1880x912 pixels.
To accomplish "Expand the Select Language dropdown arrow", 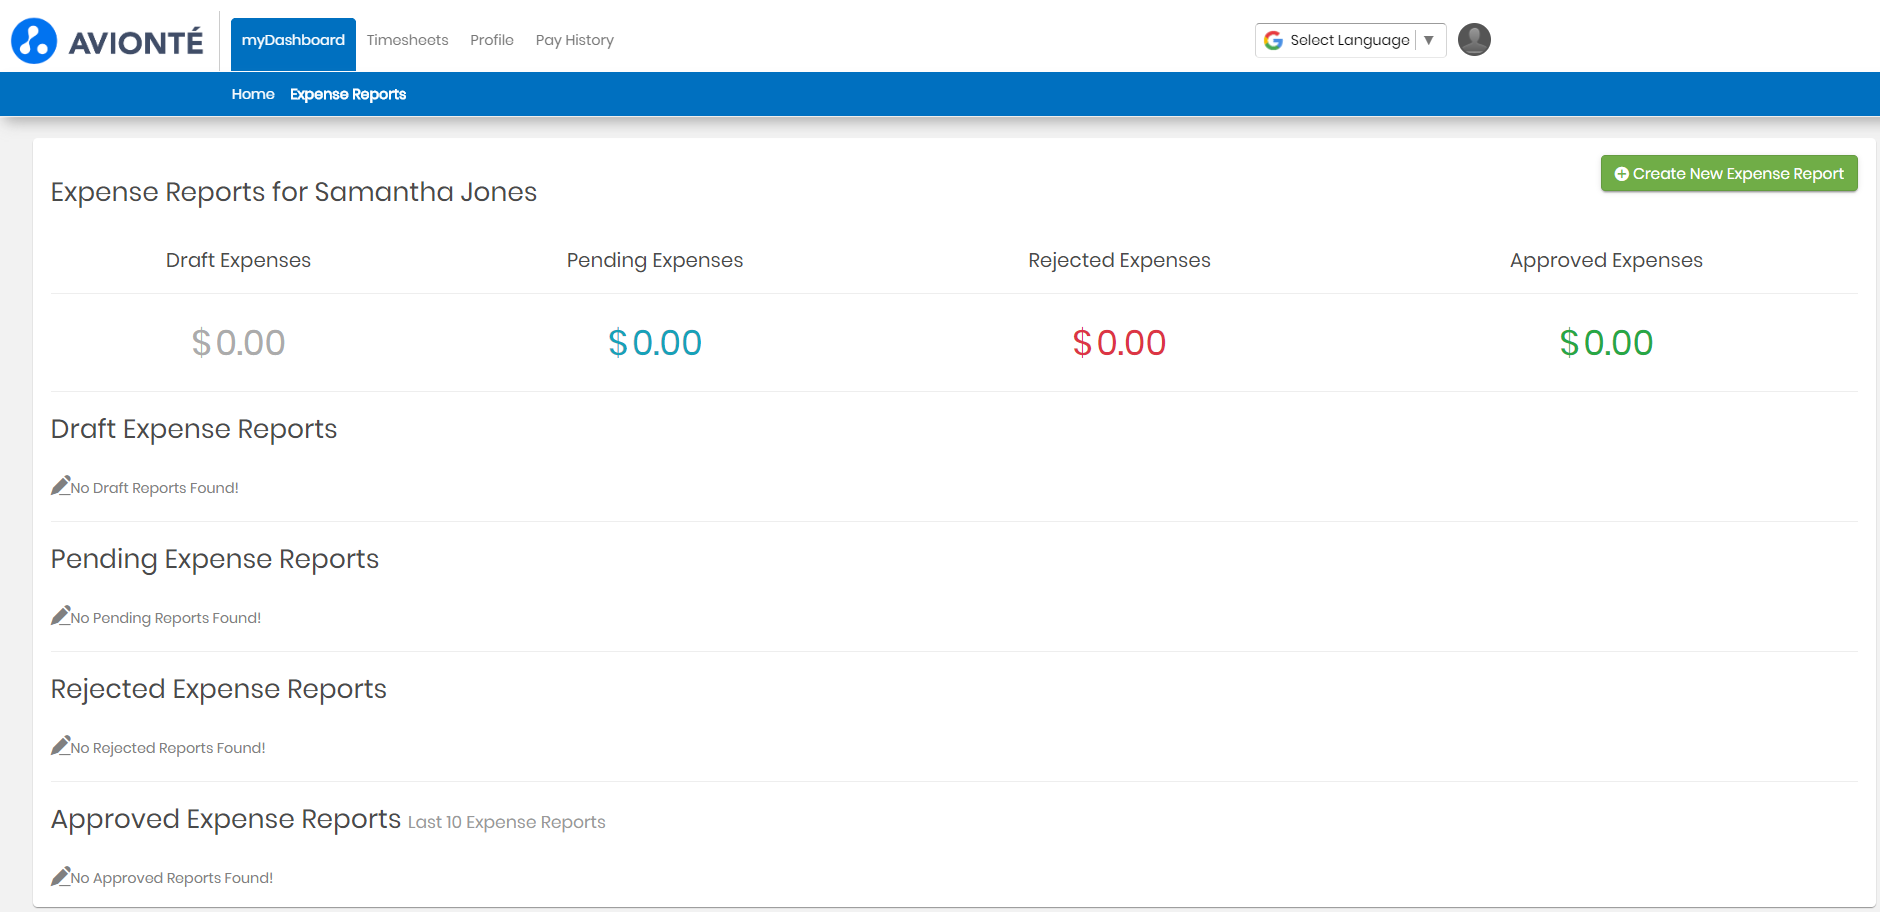I will point(1429,40).
